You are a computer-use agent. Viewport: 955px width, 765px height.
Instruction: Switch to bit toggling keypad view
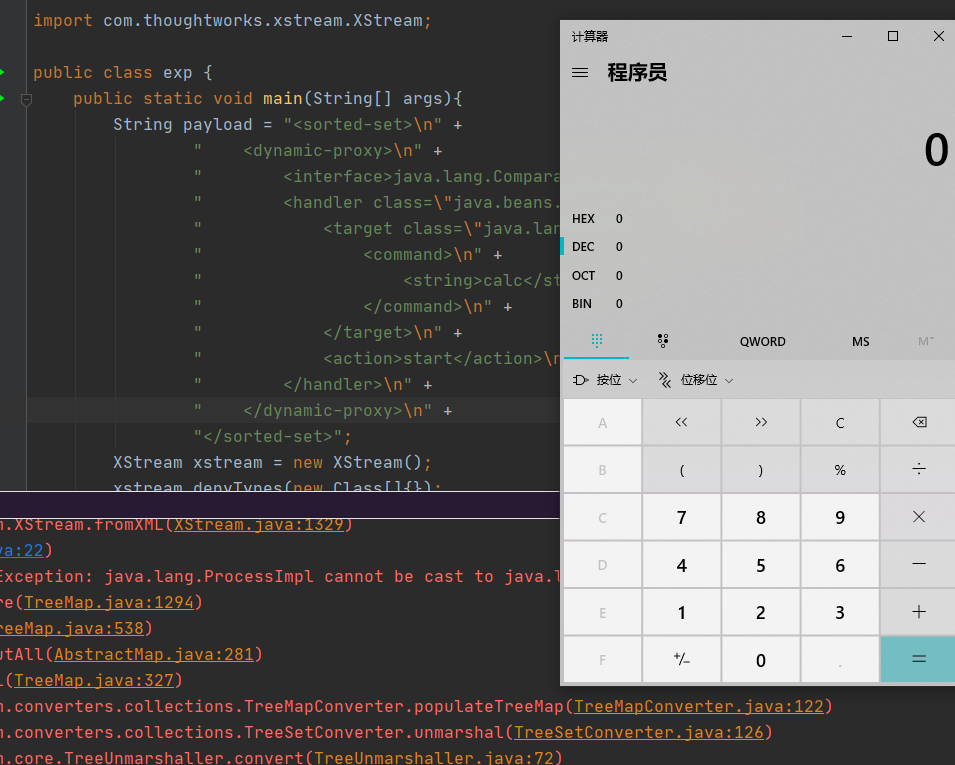[x=663, y=340]
